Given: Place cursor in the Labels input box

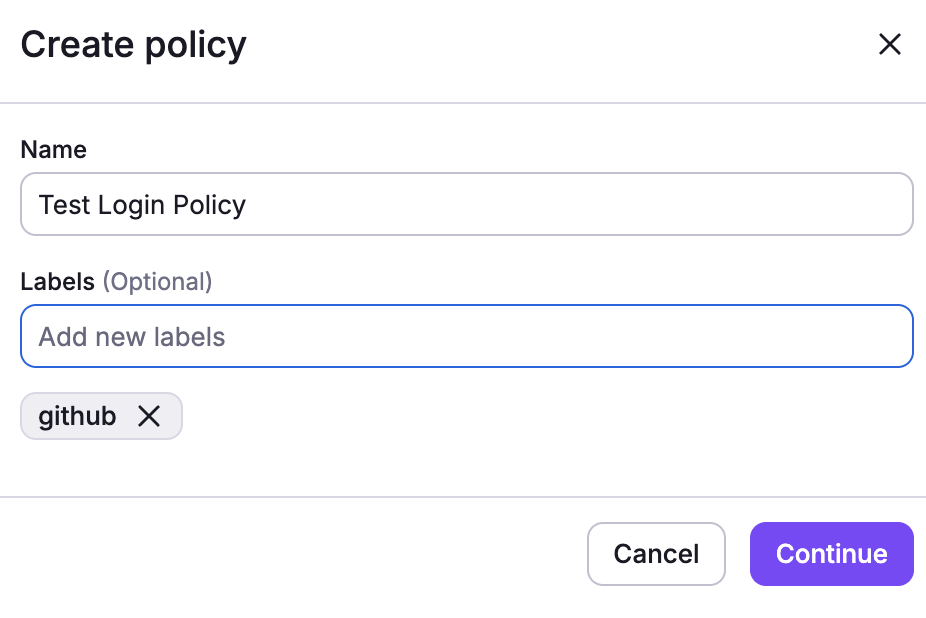Looking at the screenshot, I should (x=467, y=336).
